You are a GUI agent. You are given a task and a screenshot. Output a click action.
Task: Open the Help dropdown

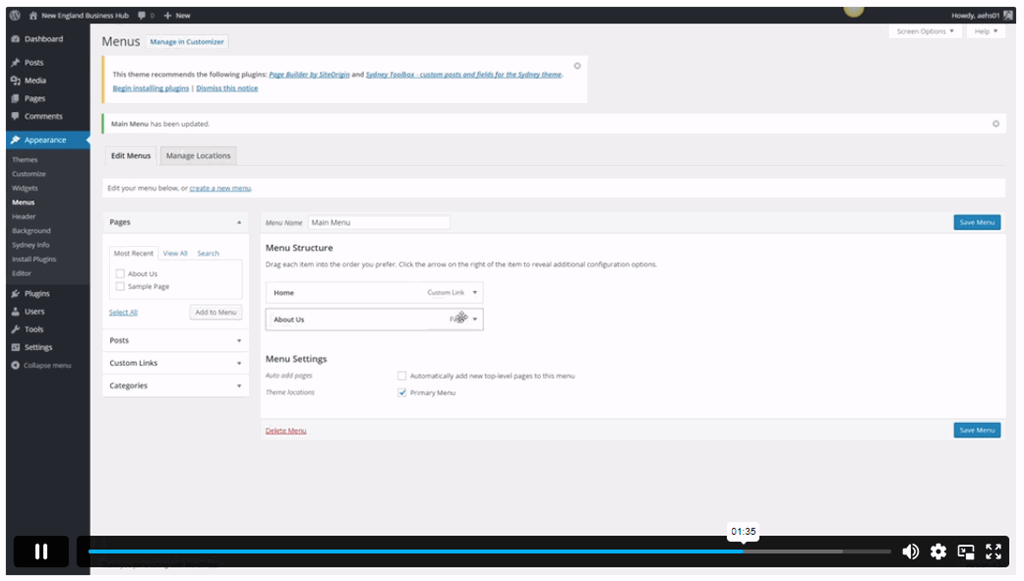985,31
